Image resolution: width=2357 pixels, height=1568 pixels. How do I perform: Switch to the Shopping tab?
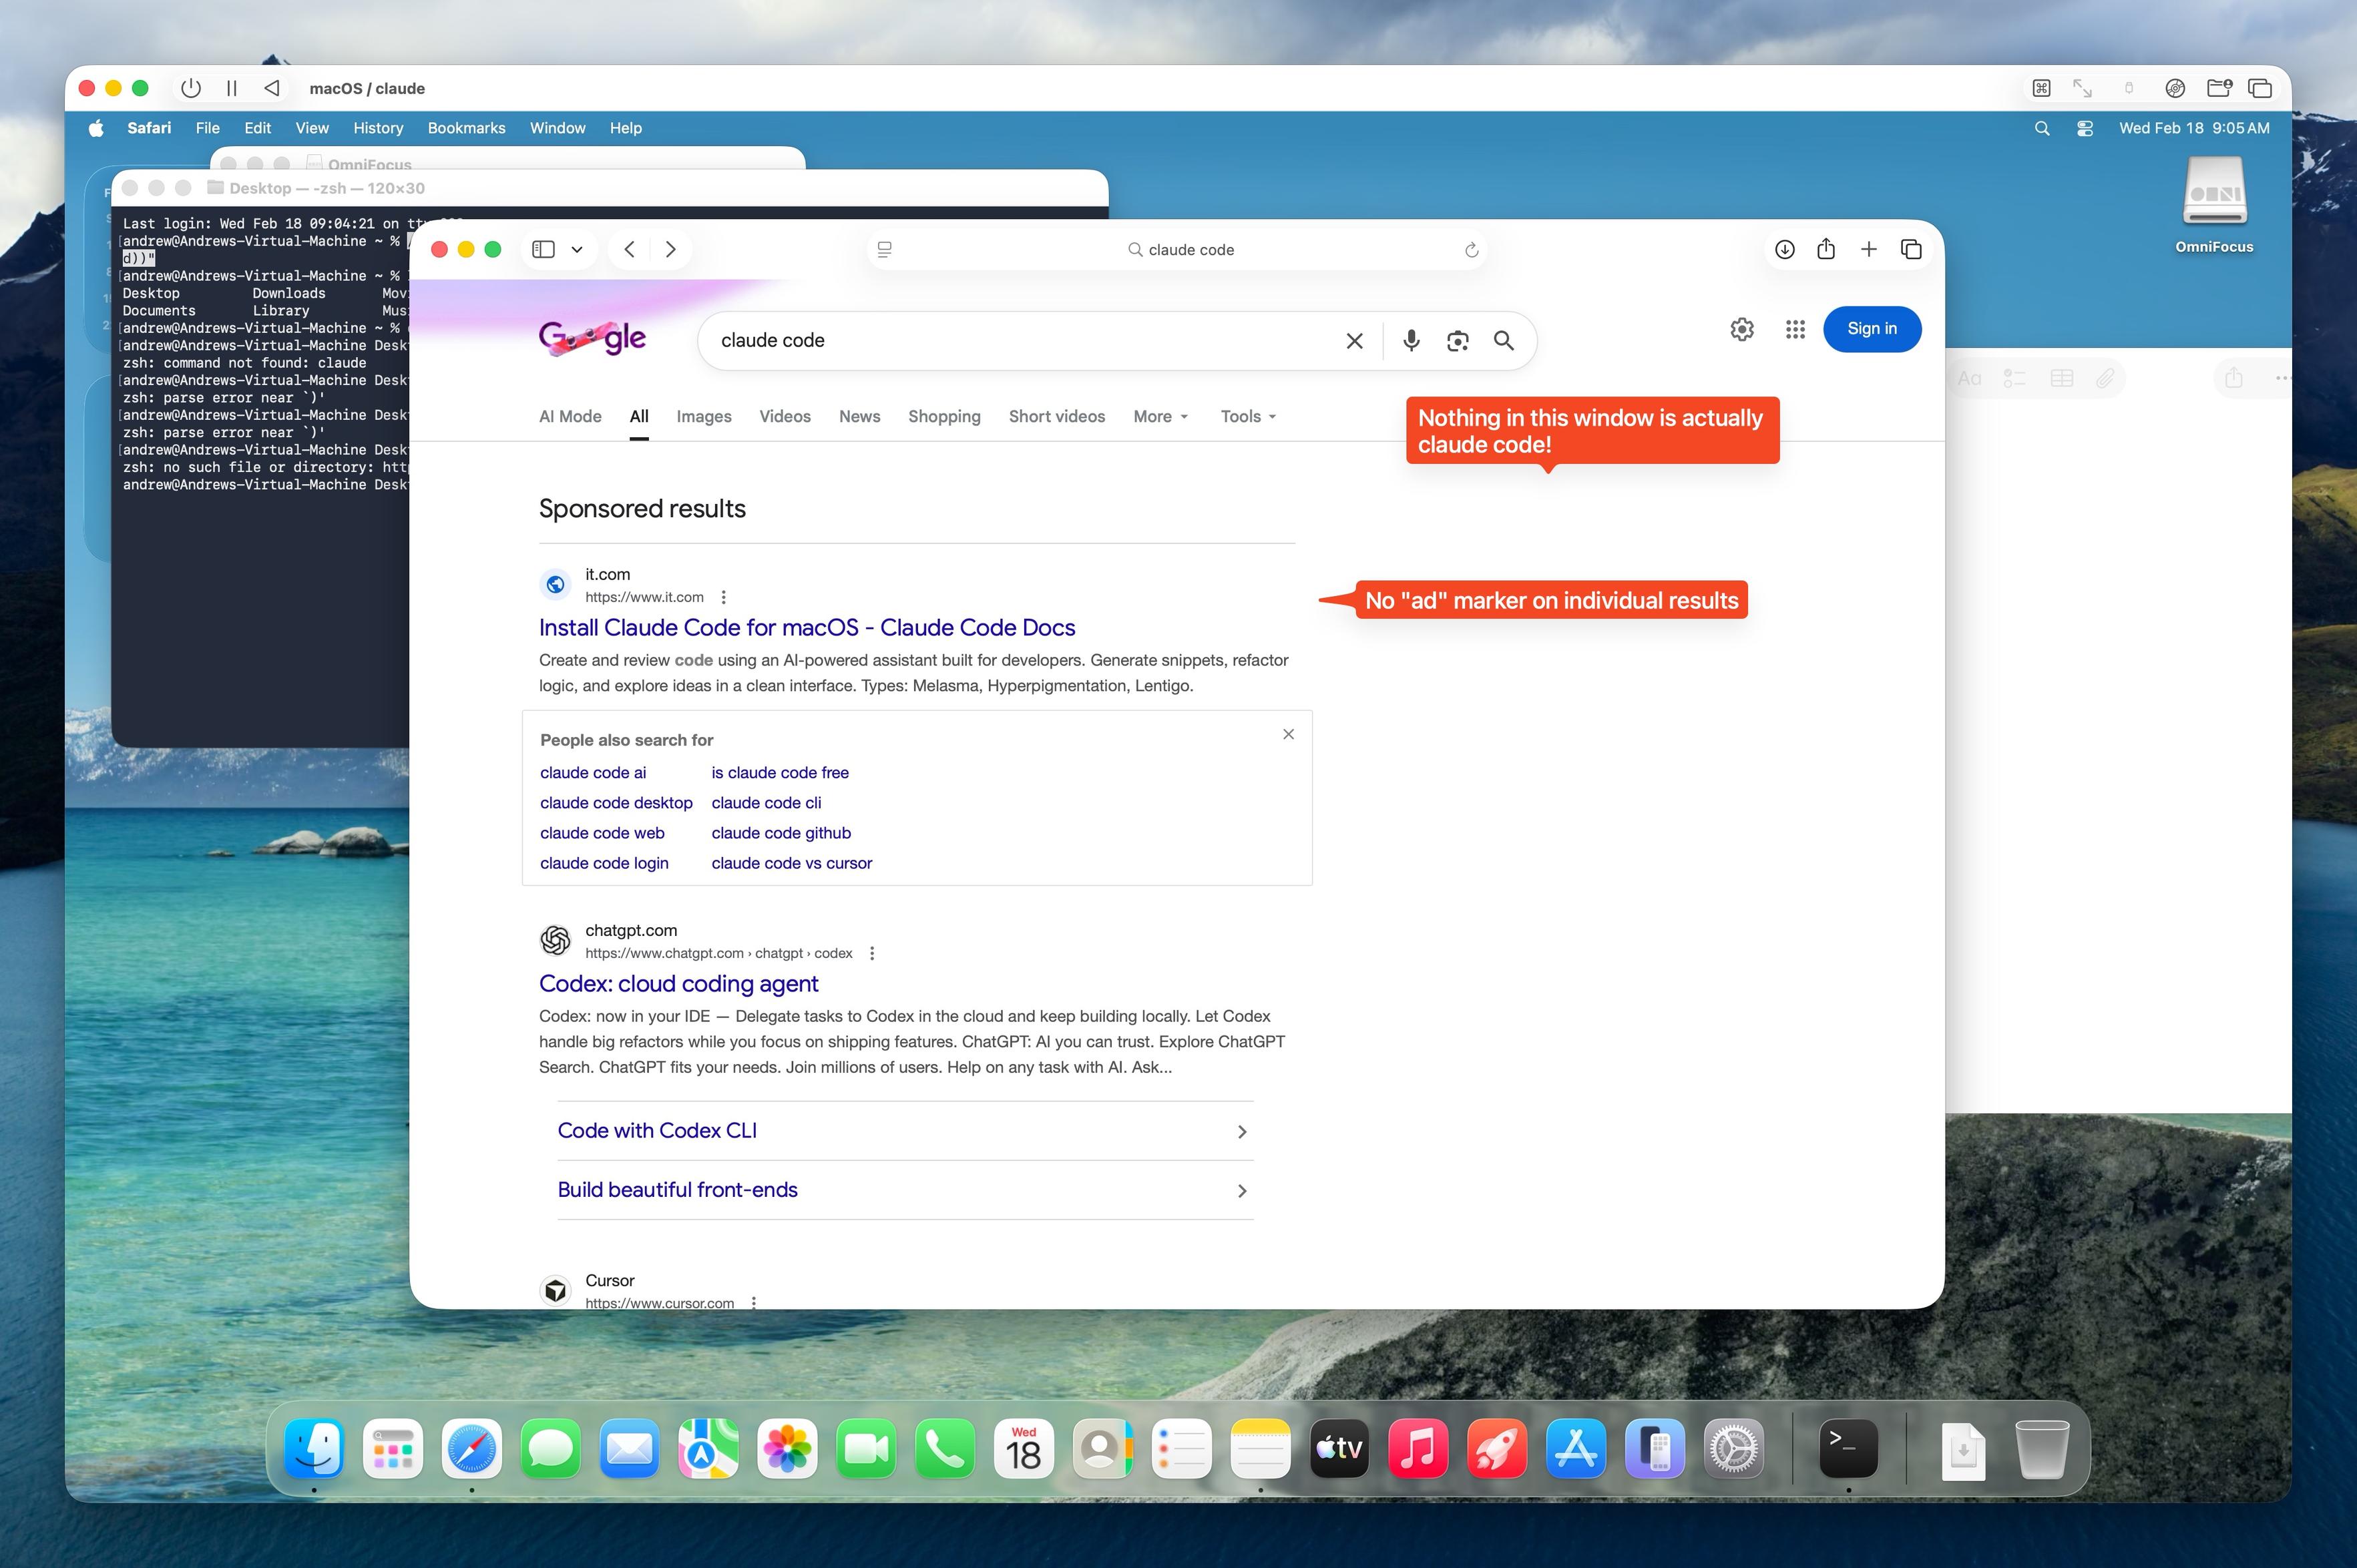(x=944, y=416)
